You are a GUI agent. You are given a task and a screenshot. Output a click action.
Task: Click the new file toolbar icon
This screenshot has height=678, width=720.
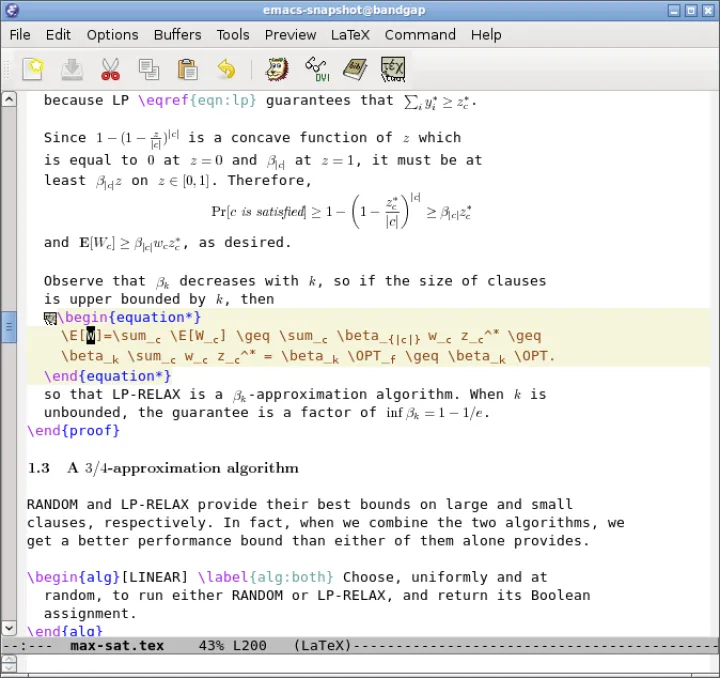pyautogui.click(x=35, y=69)
